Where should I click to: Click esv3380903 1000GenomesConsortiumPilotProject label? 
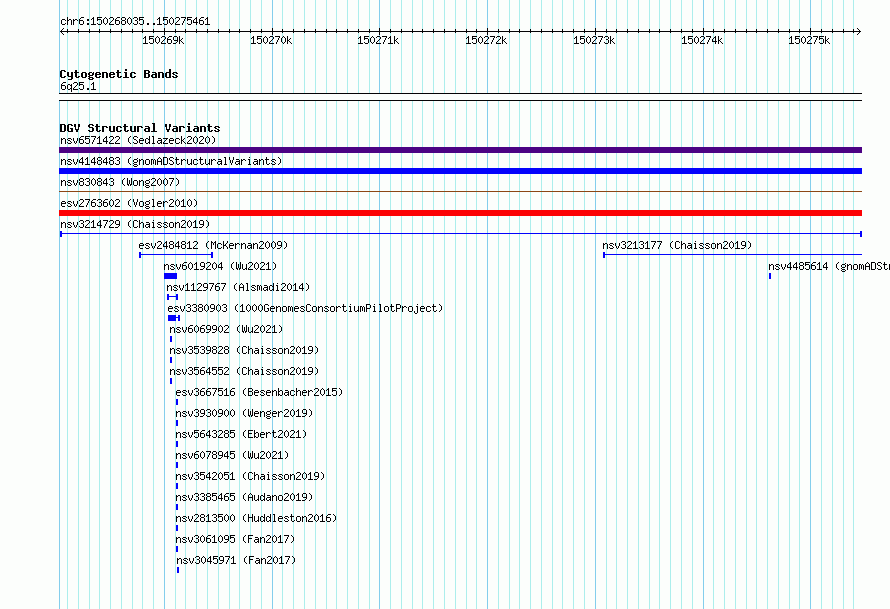(305, 308)
